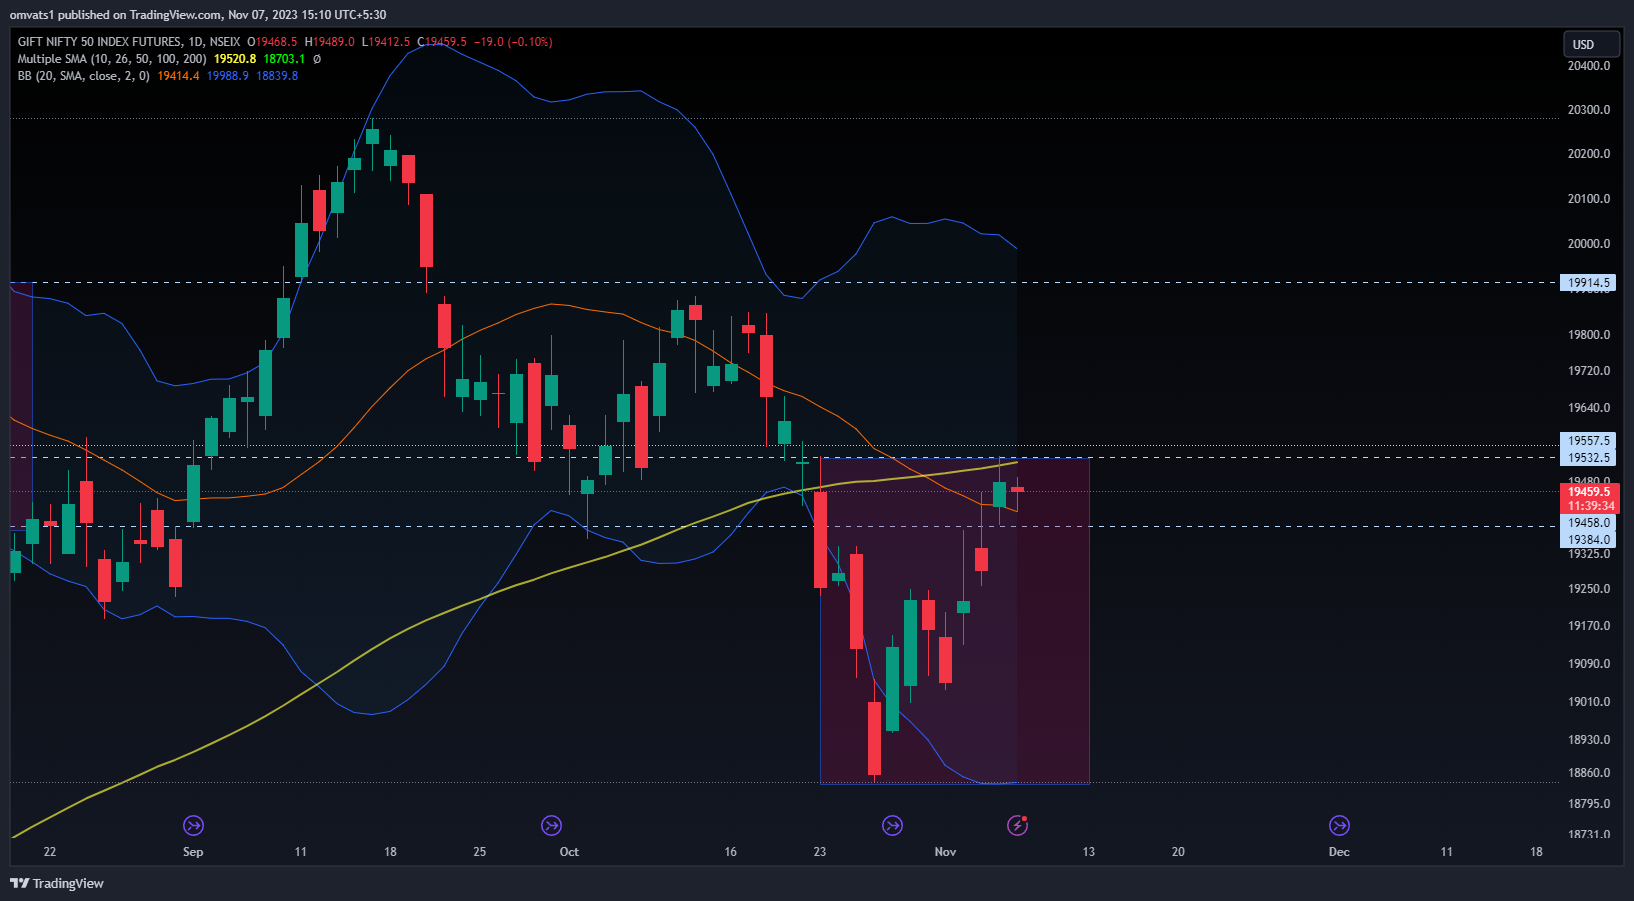Open the event marker icon left of Nov
Image resolution: width=1634 pixels, height=901 pixels.
coord(892,825)
